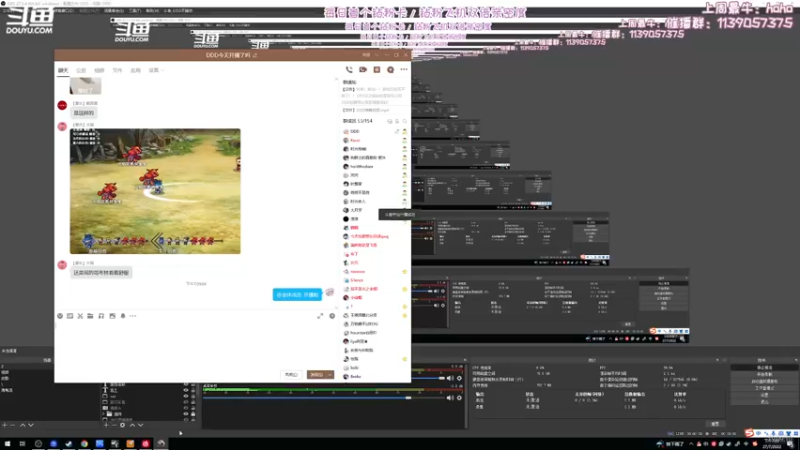Click the 关闭(C) close button in chat

coord(291,374)
